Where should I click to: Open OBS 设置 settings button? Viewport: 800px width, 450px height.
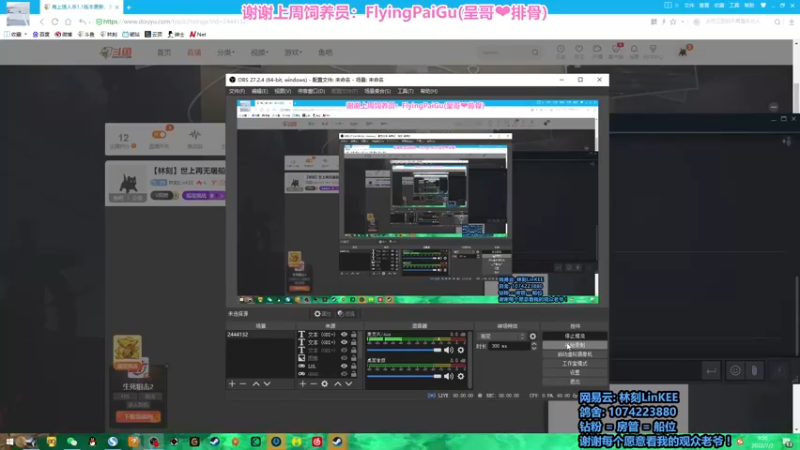coord(574,372)
